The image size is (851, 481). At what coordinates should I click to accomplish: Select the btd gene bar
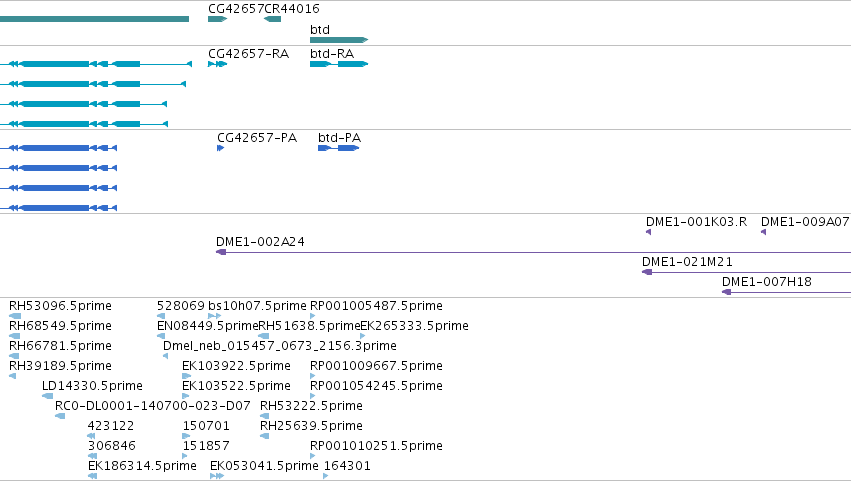click(339, 40)
